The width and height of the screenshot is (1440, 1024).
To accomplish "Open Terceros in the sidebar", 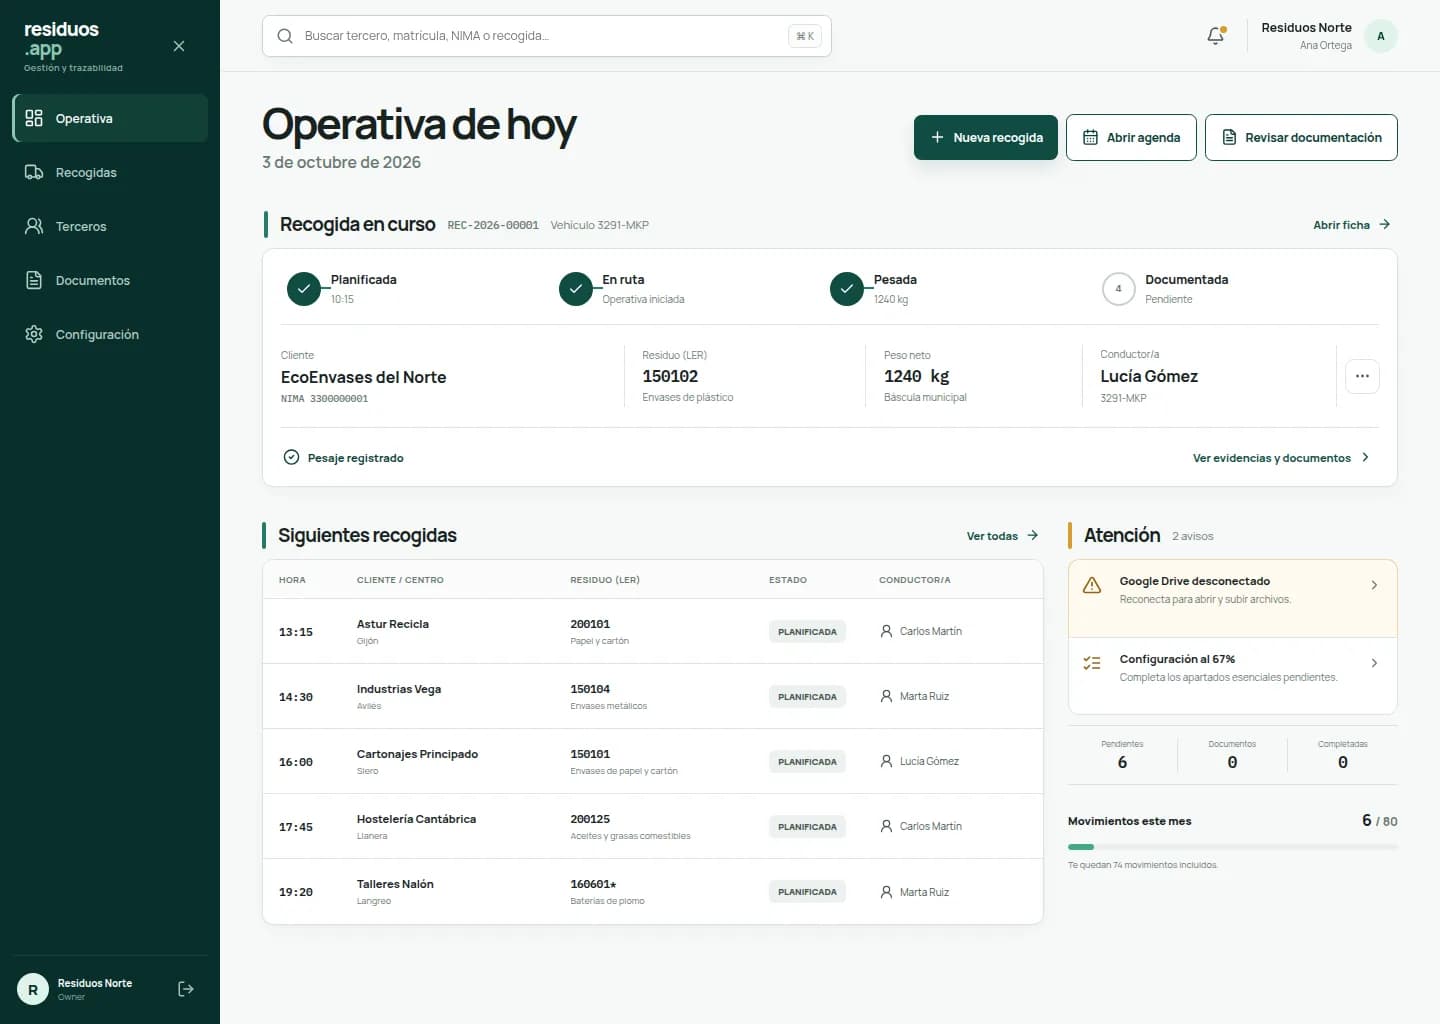I will tap(110, 226).
